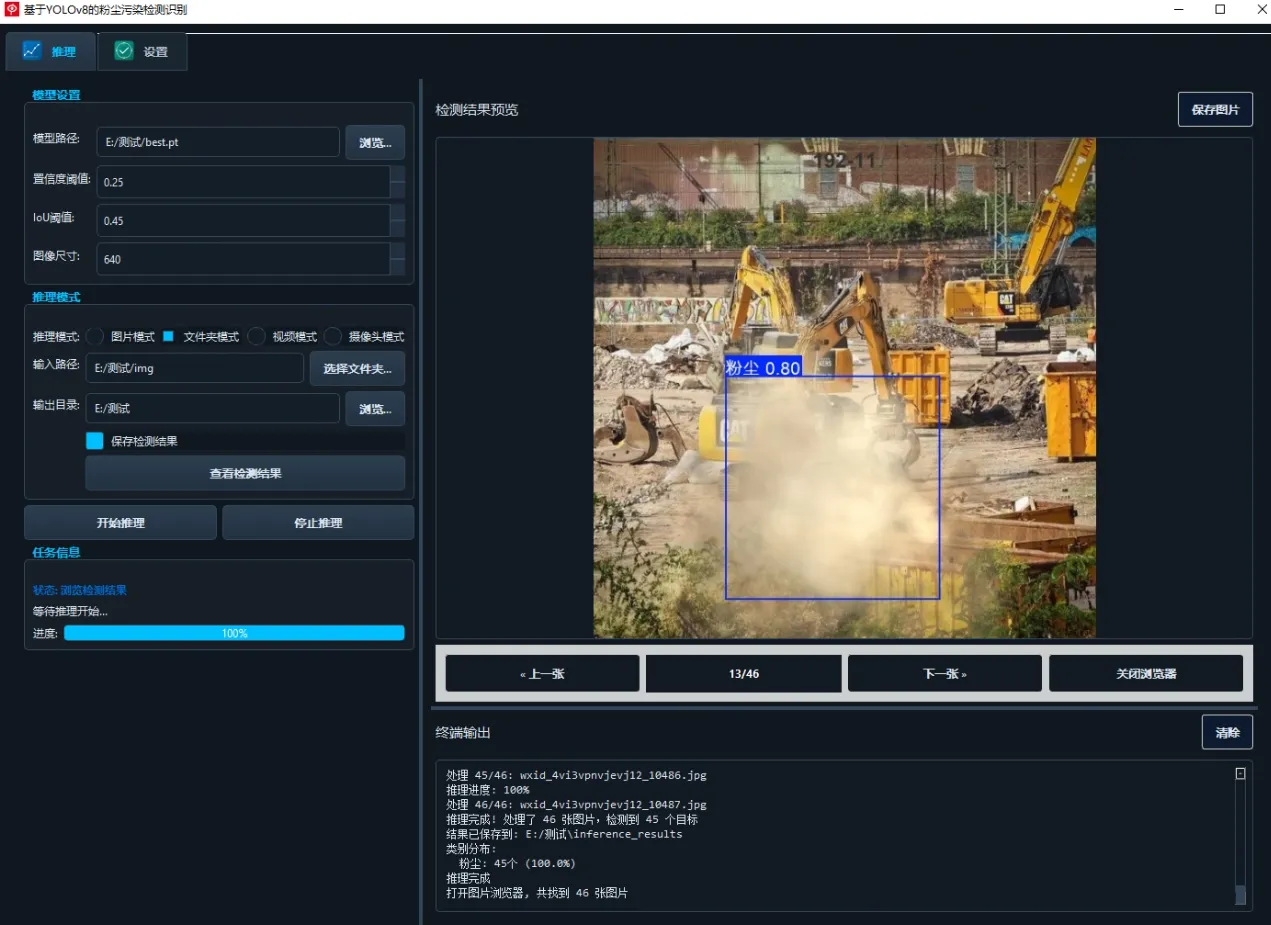
Task: Increase the IoU阈值 value with up stepper
Action: click(x=397, y=213)
